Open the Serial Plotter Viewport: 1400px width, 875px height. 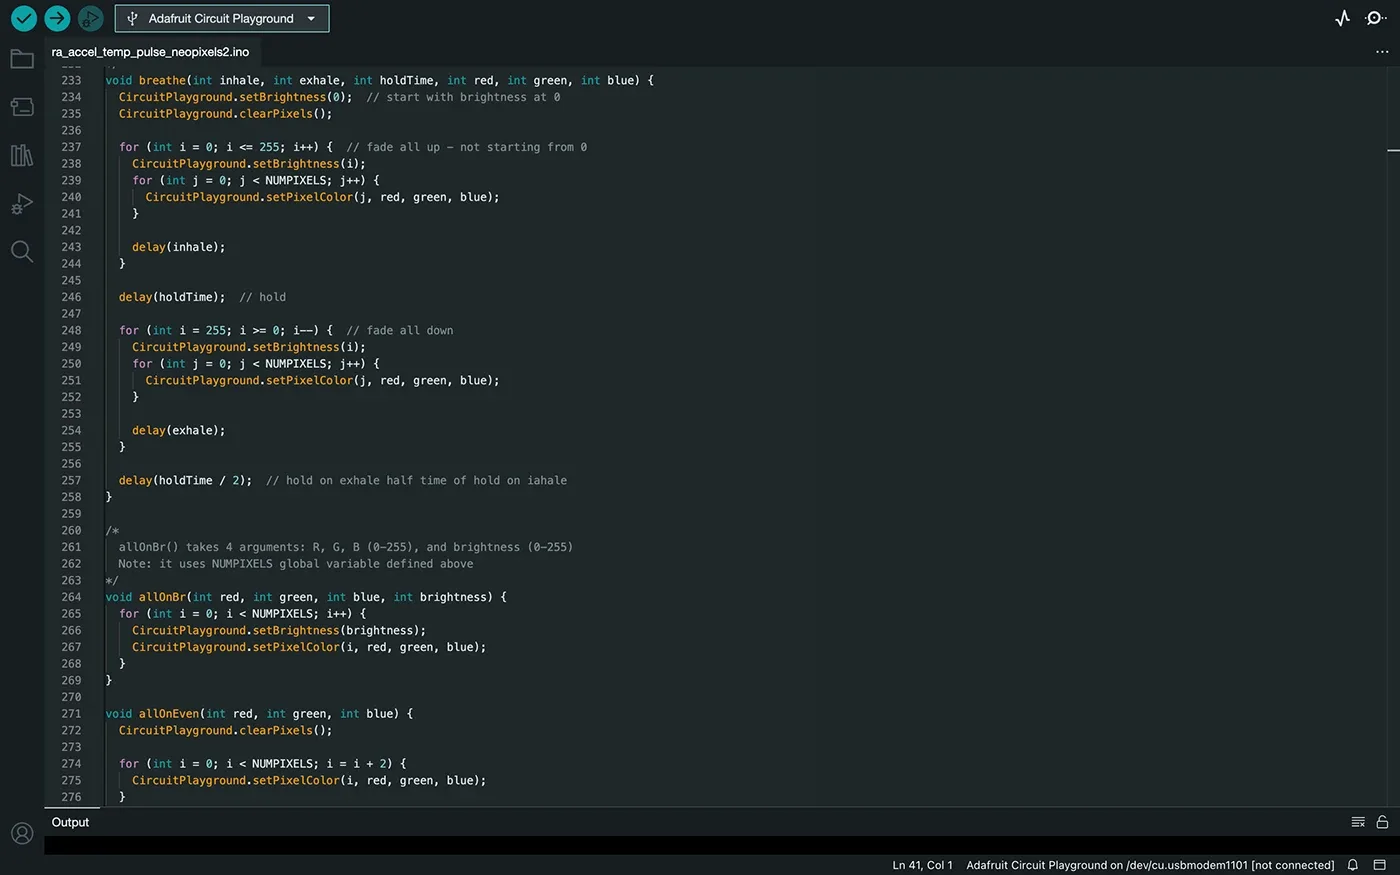(1343, 18)
